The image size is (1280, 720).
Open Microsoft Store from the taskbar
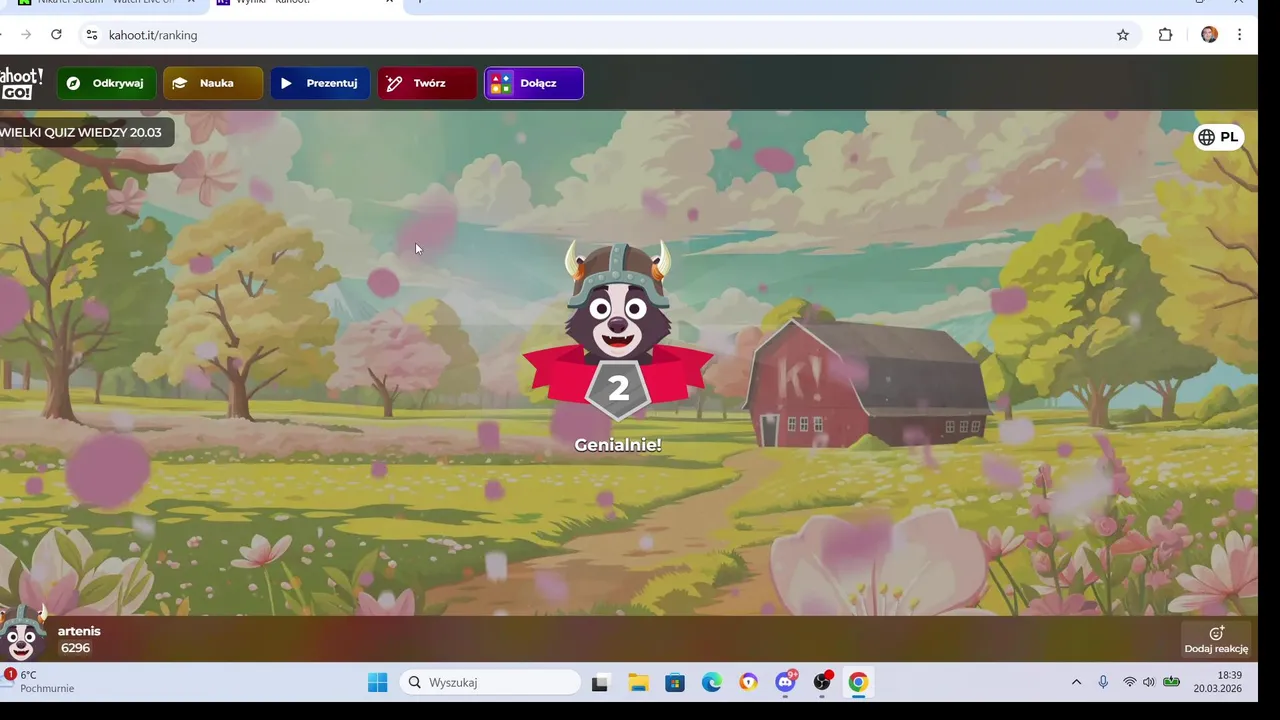click(675, 683)
